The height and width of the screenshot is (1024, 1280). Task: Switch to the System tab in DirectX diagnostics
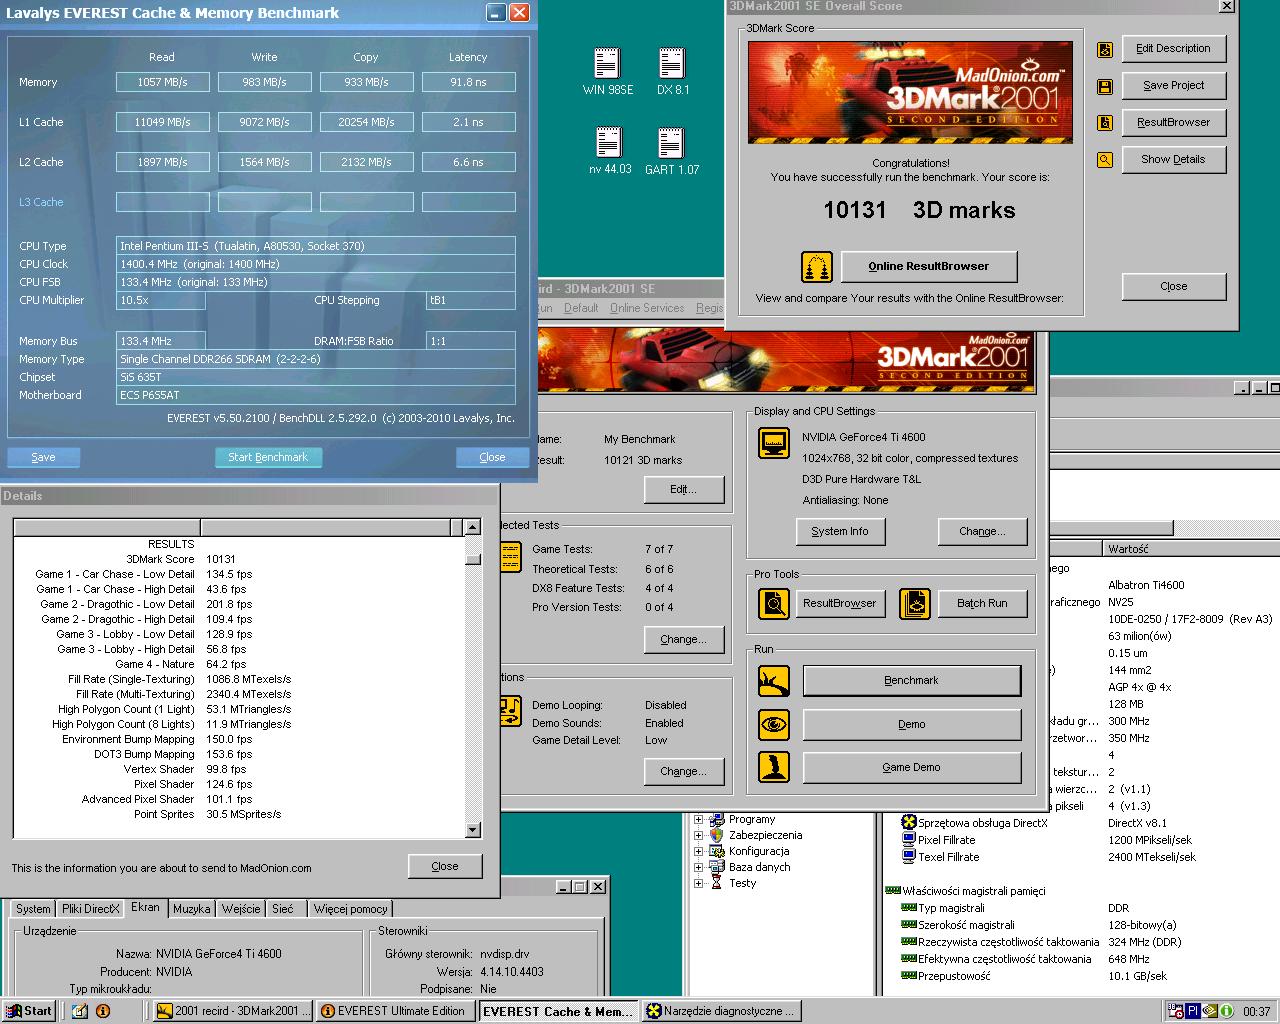coord(33,909)
